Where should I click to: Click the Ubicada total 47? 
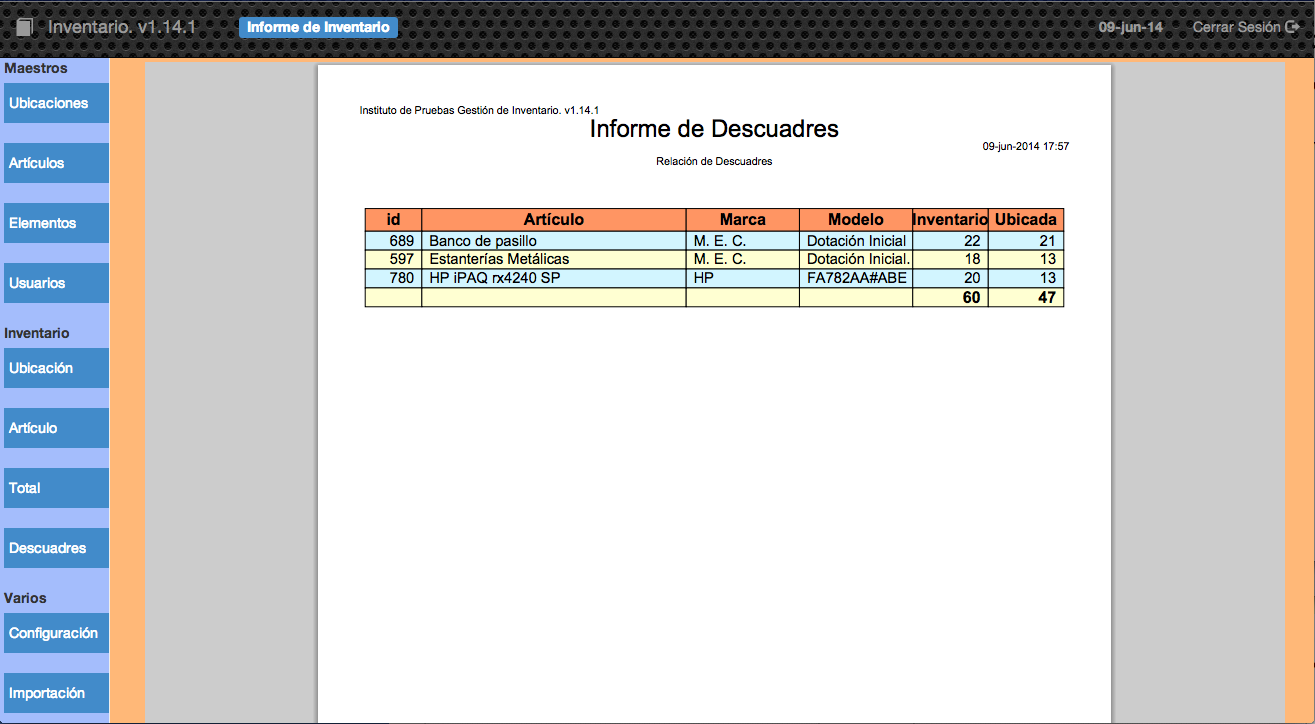point(1026,297)
